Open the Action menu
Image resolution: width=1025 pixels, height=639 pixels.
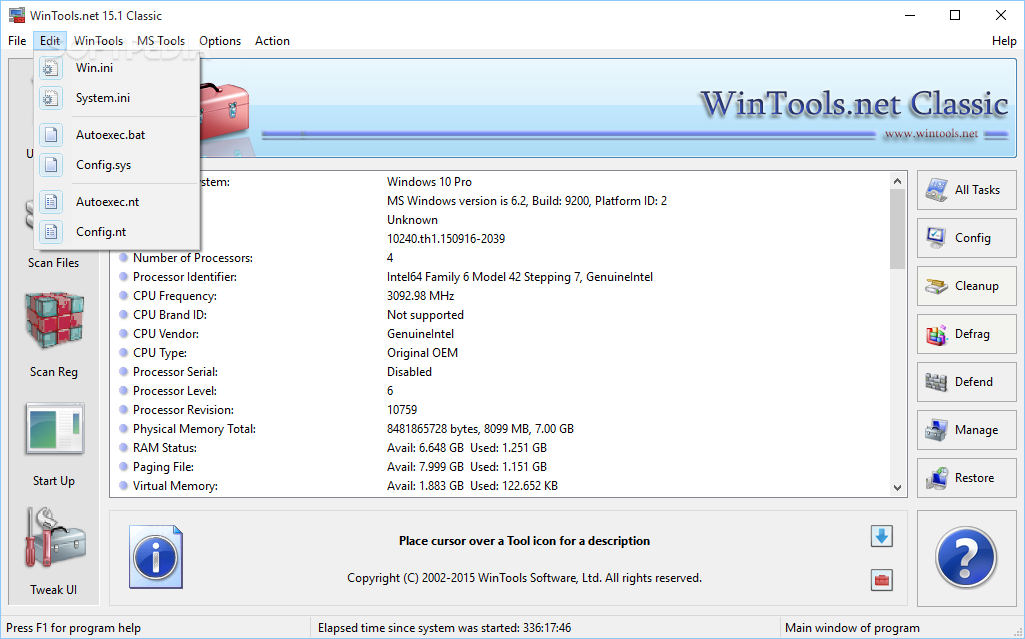tap(272, 41)
